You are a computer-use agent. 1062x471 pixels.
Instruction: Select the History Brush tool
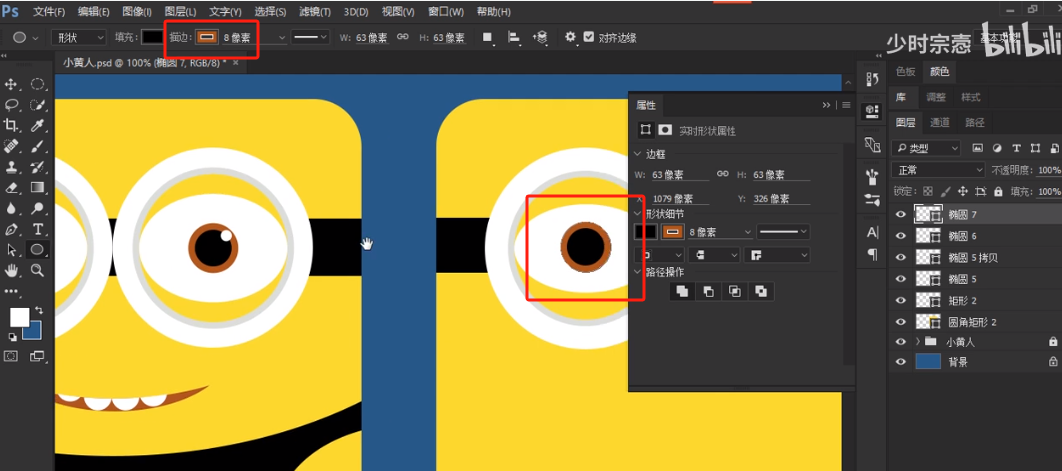coord(38,167)
